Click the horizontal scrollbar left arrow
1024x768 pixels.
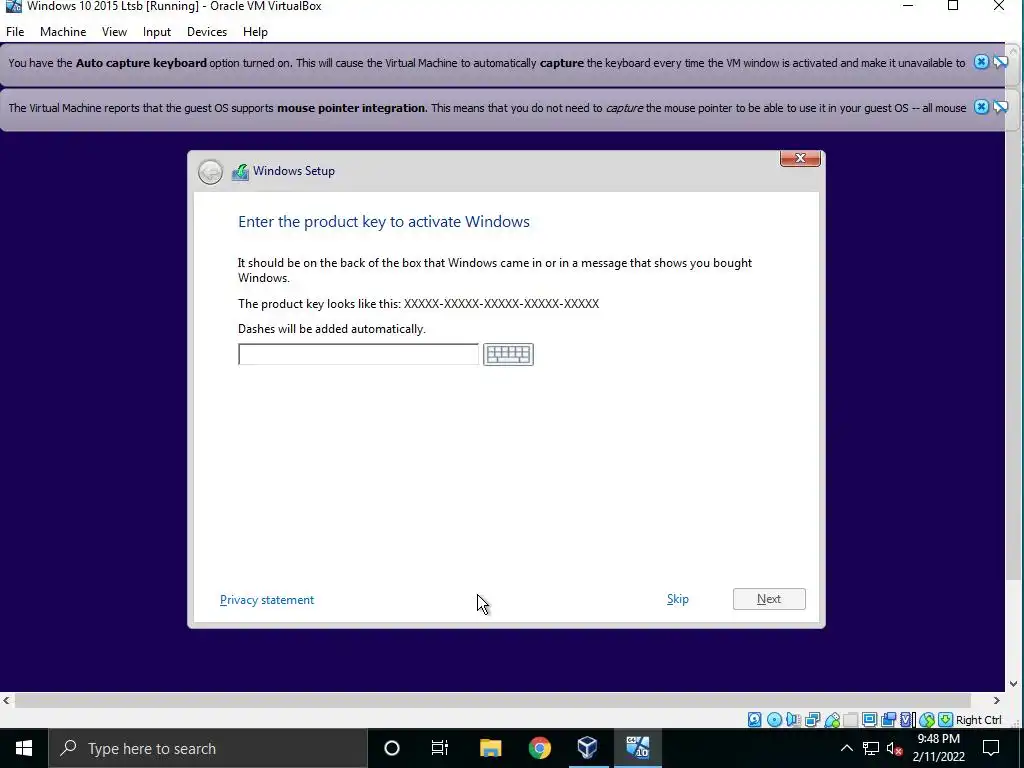[6, 700]
